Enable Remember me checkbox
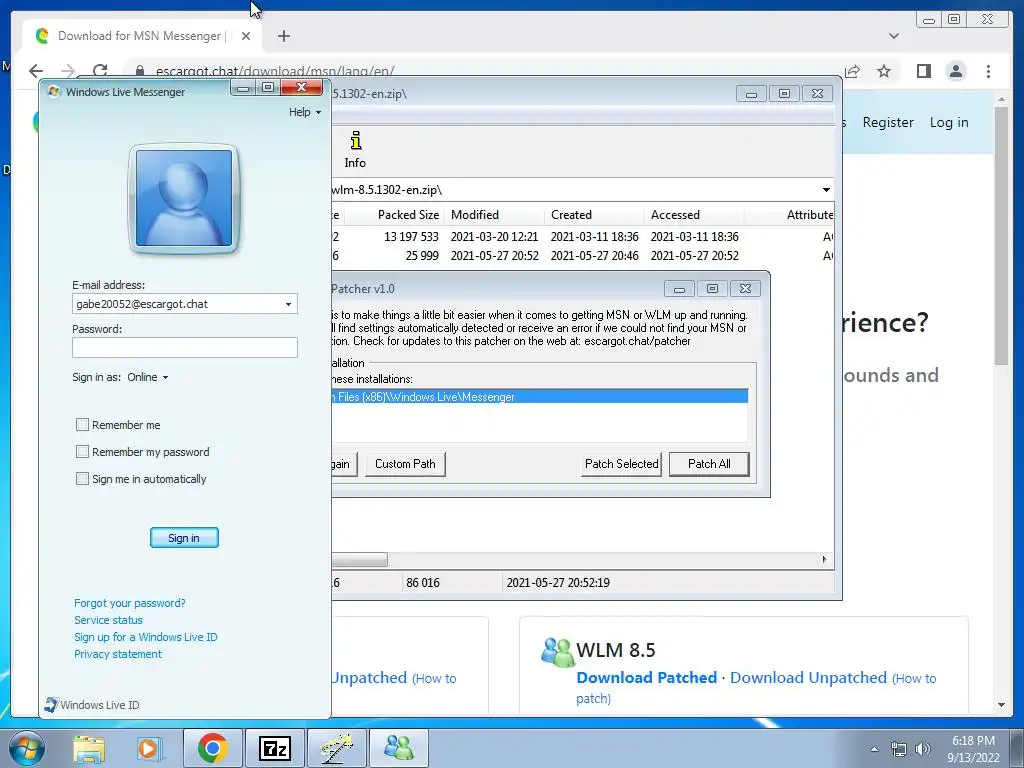 click(82, 424)
